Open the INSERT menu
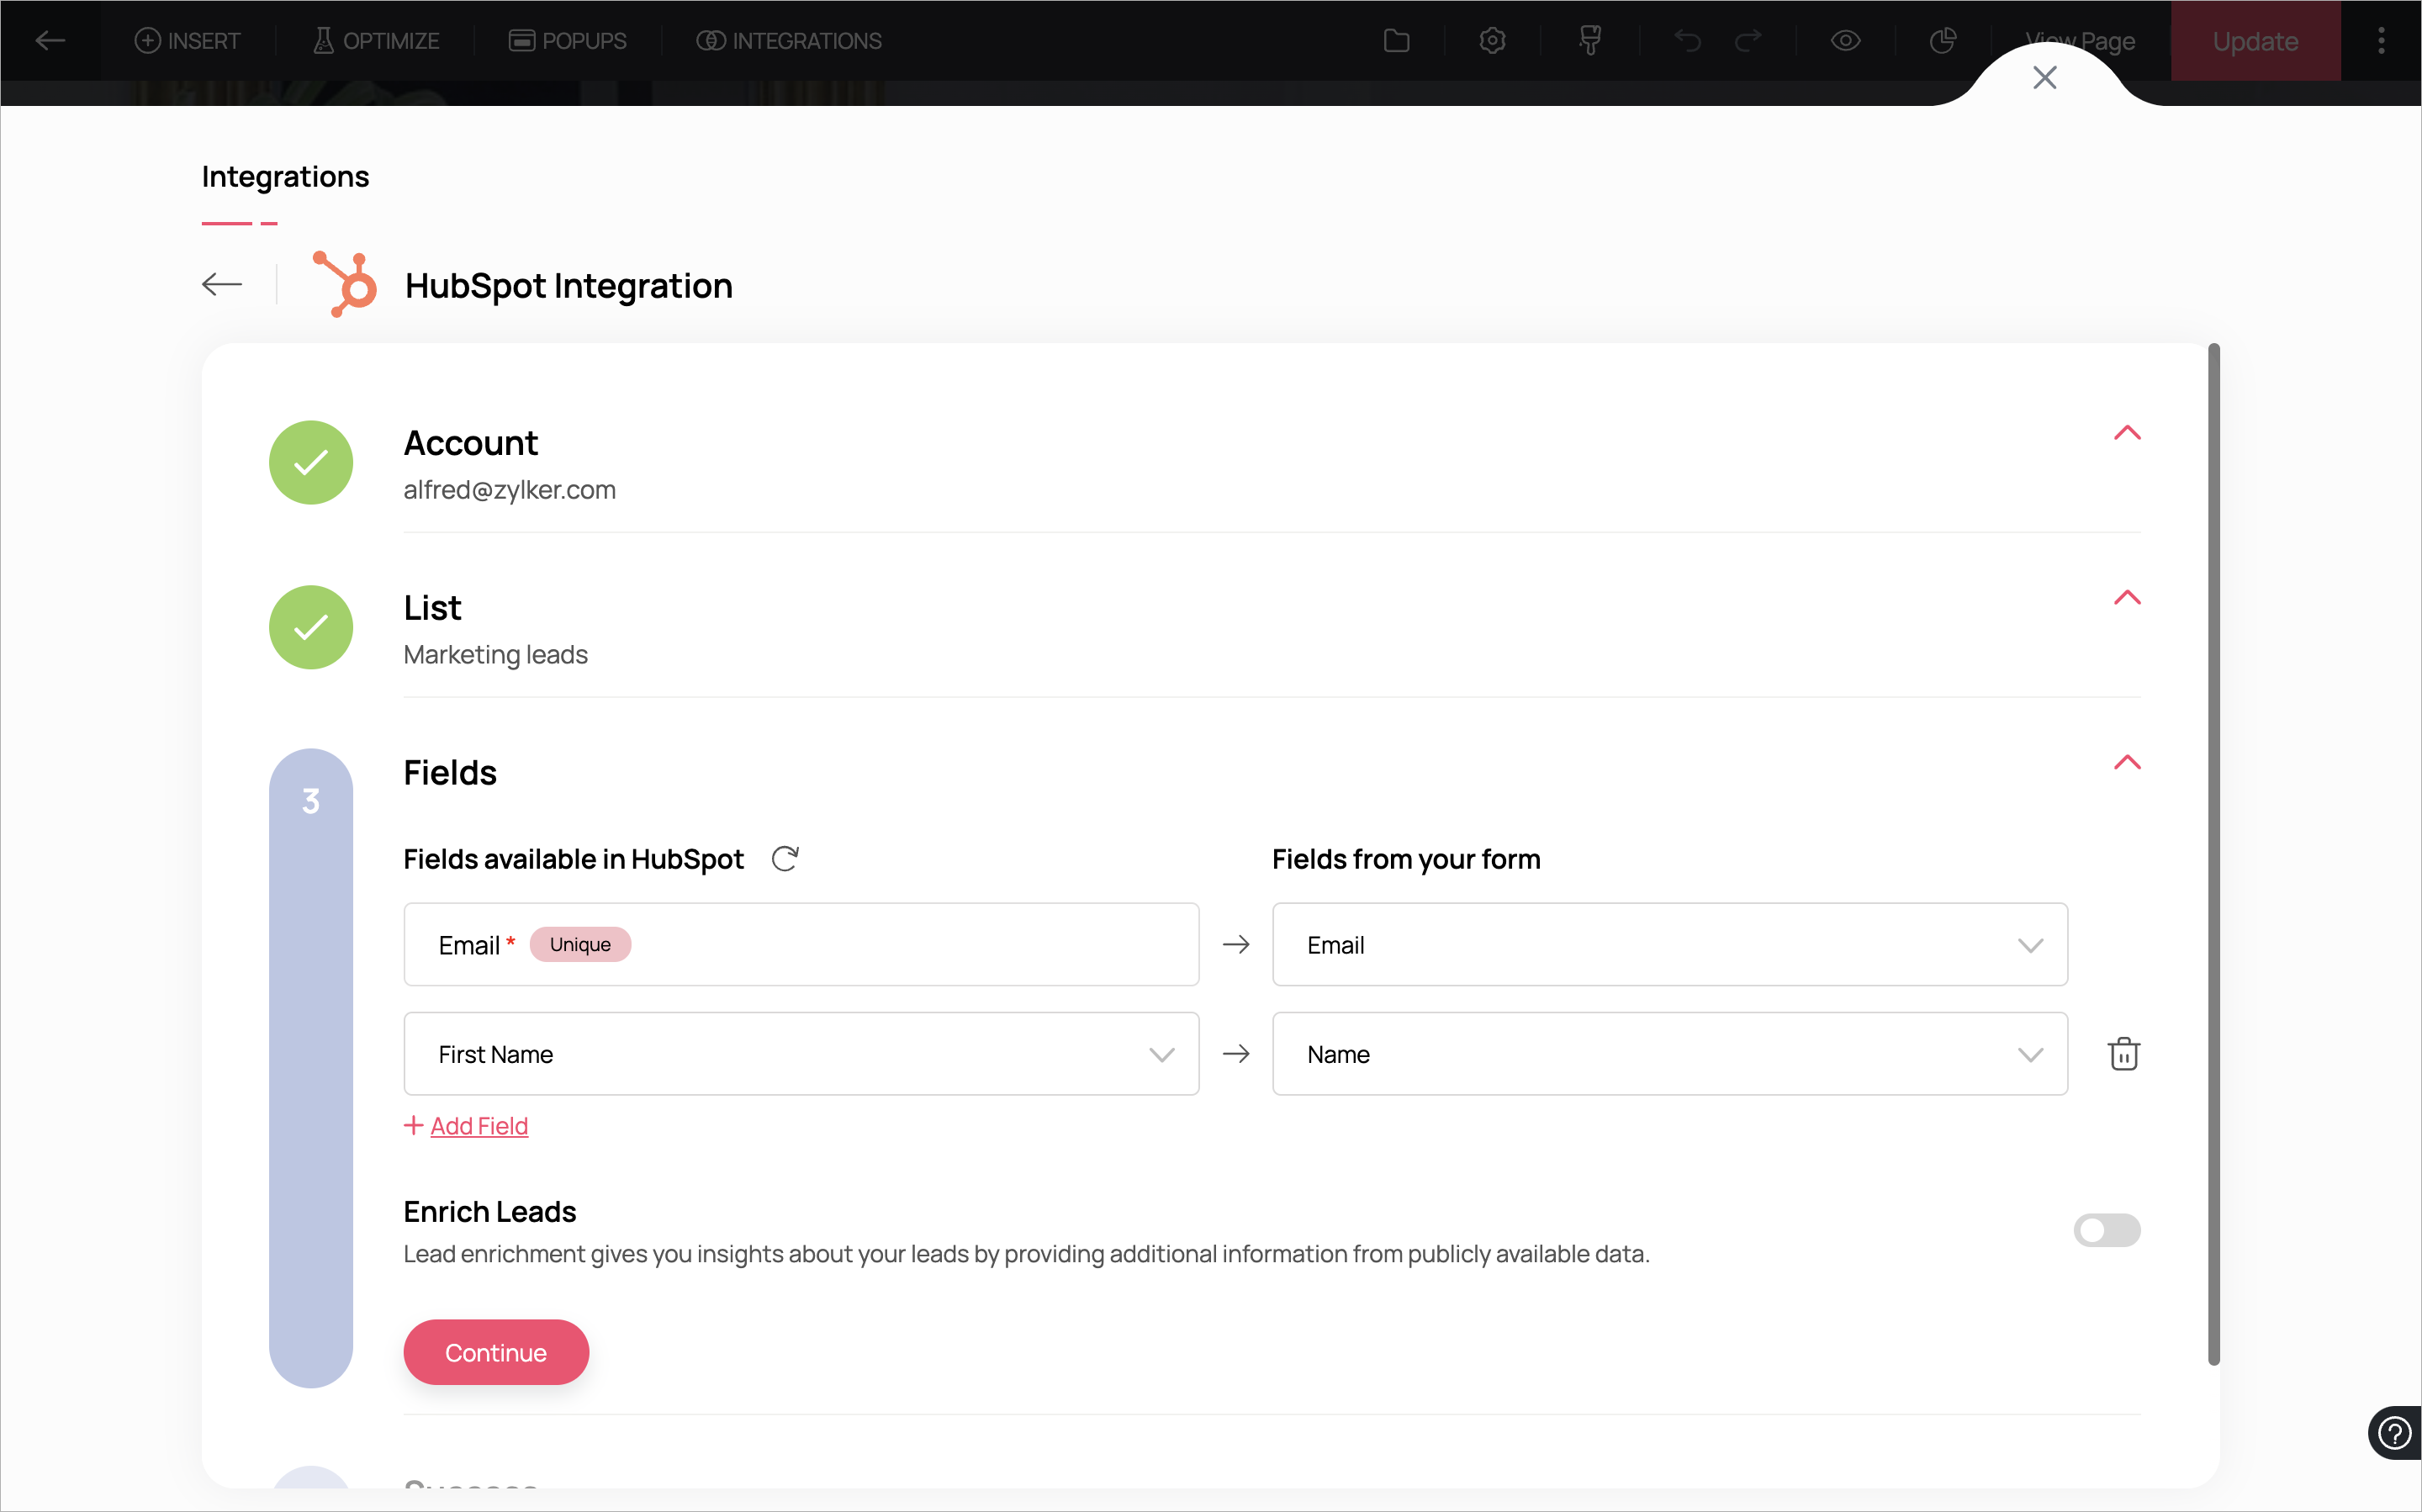Image resolution: width=2422 pixels, height=1512 pixels. (188, 41)
